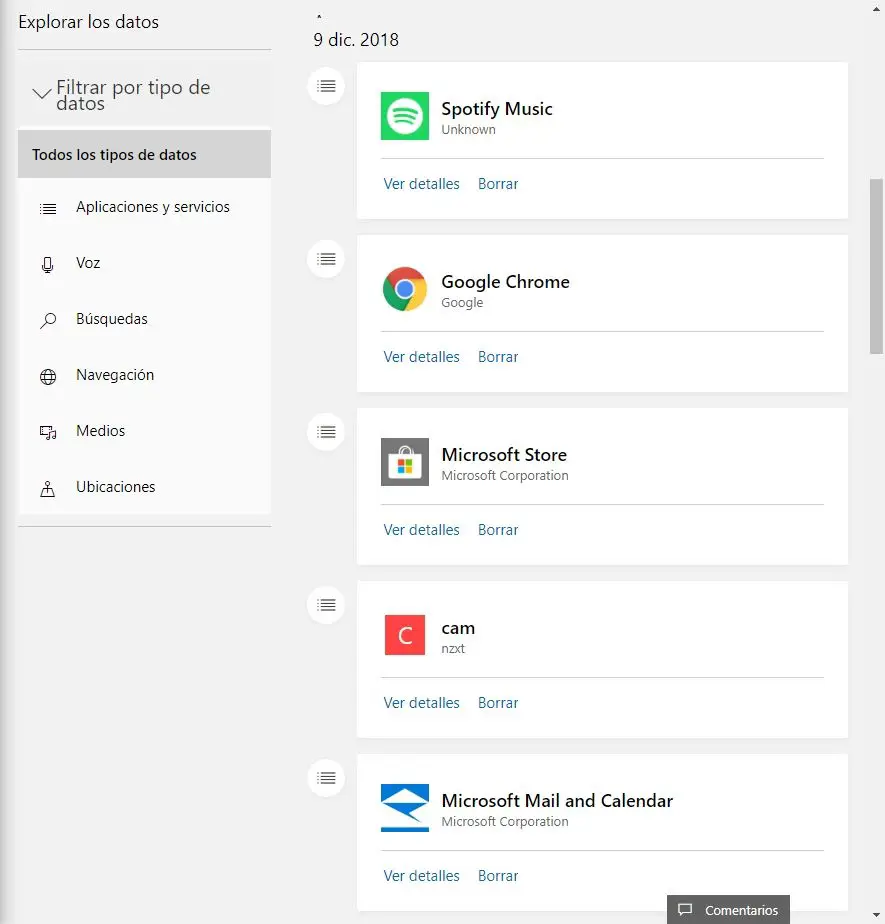Click Microsoft Mail and Calendar icon
This screenshot has width=885, height=924.
point(405,808)
